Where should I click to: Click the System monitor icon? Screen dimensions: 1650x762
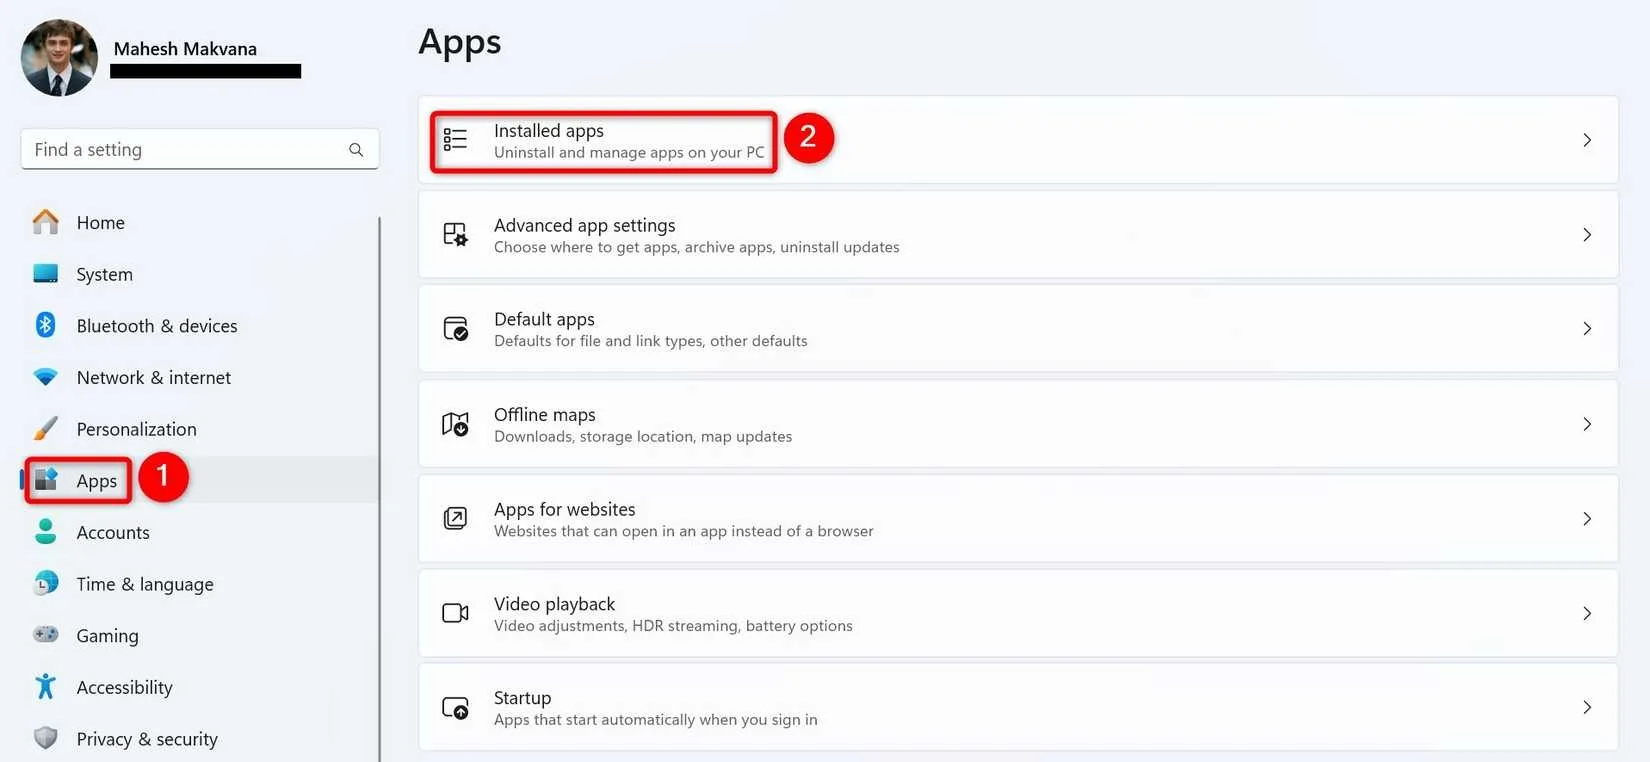tap(46, 274)
